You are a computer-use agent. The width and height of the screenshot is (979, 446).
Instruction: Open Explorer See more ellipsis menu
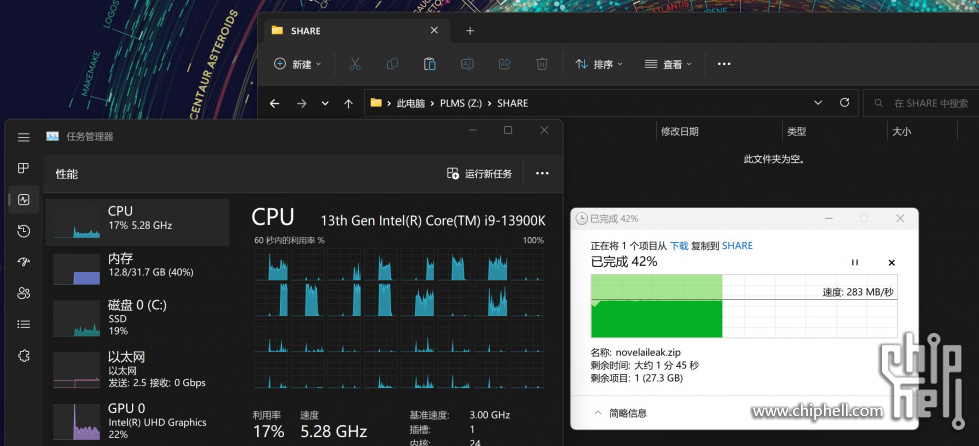point(724,64)
